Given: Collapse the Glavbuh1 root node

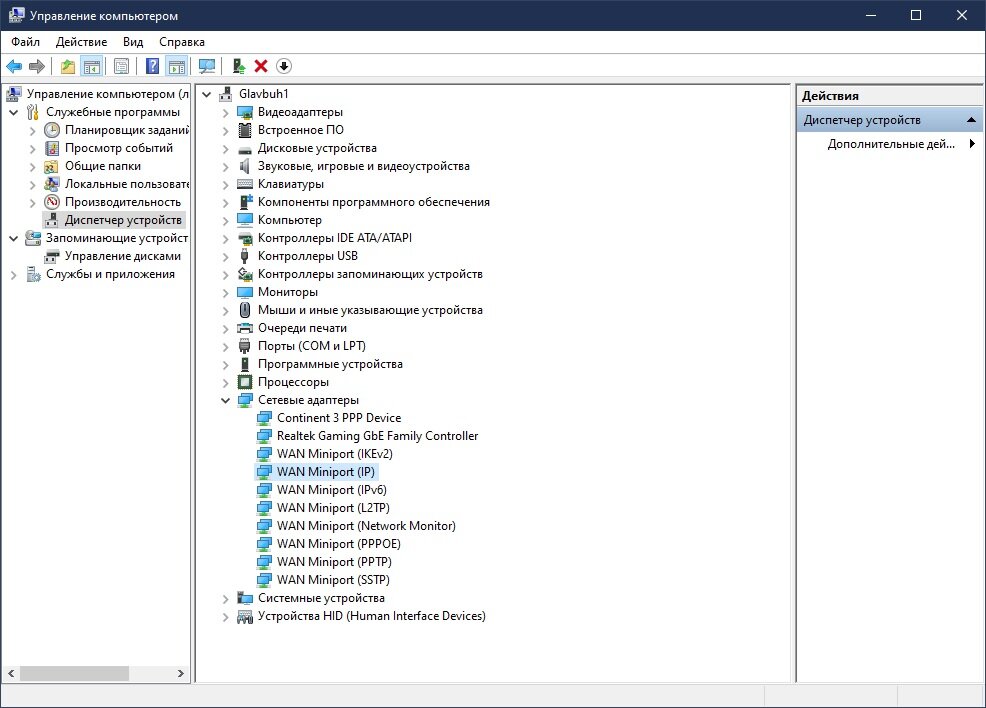Looking at the screenshot, I should tap(206, 95).
